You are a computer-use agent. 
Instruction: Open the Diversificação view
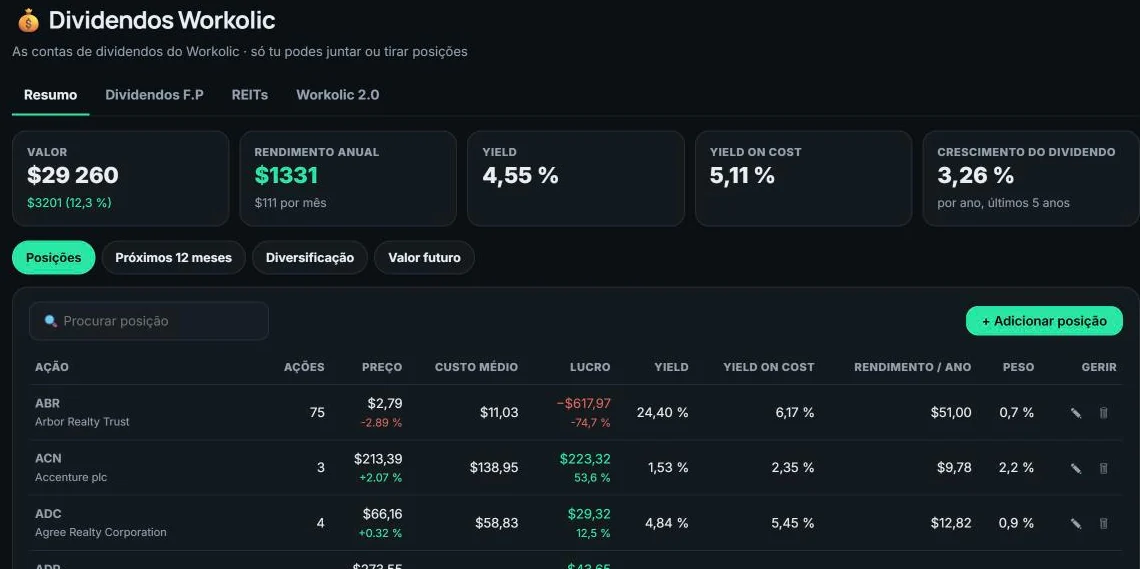(x=310, y=257)
